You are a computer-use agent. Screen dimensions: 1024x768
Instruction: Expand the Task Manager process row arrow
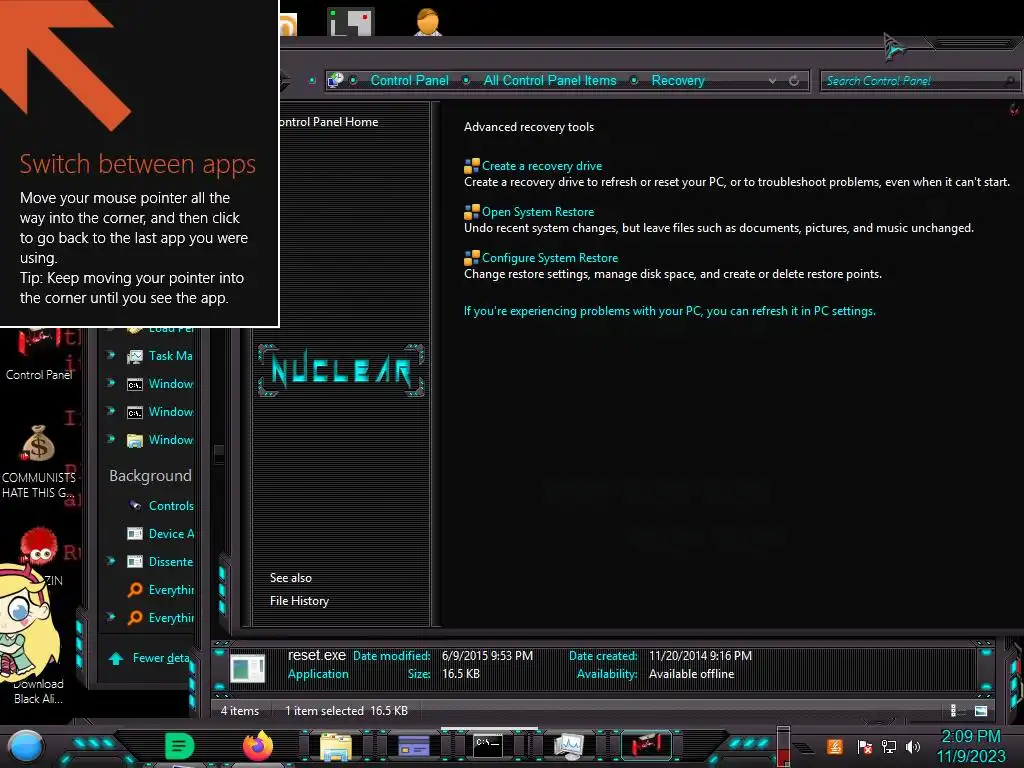coord(111,355)
